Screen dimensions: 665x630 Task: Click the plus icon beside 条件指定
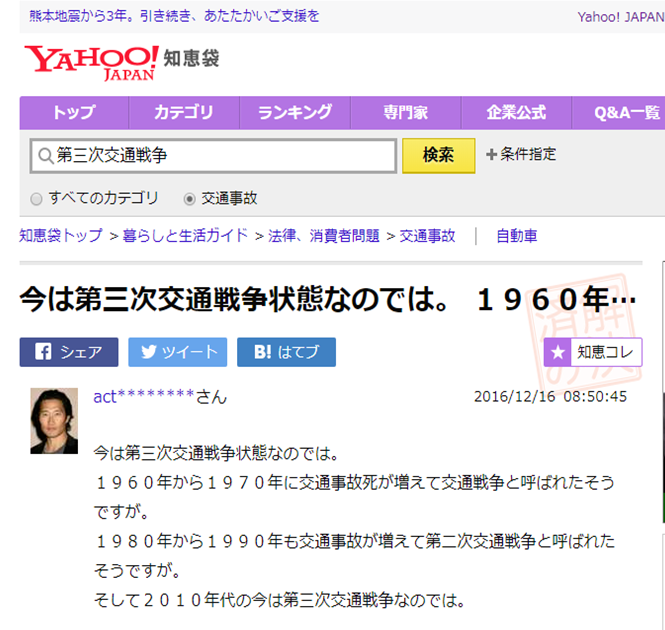tap(491, 154)
